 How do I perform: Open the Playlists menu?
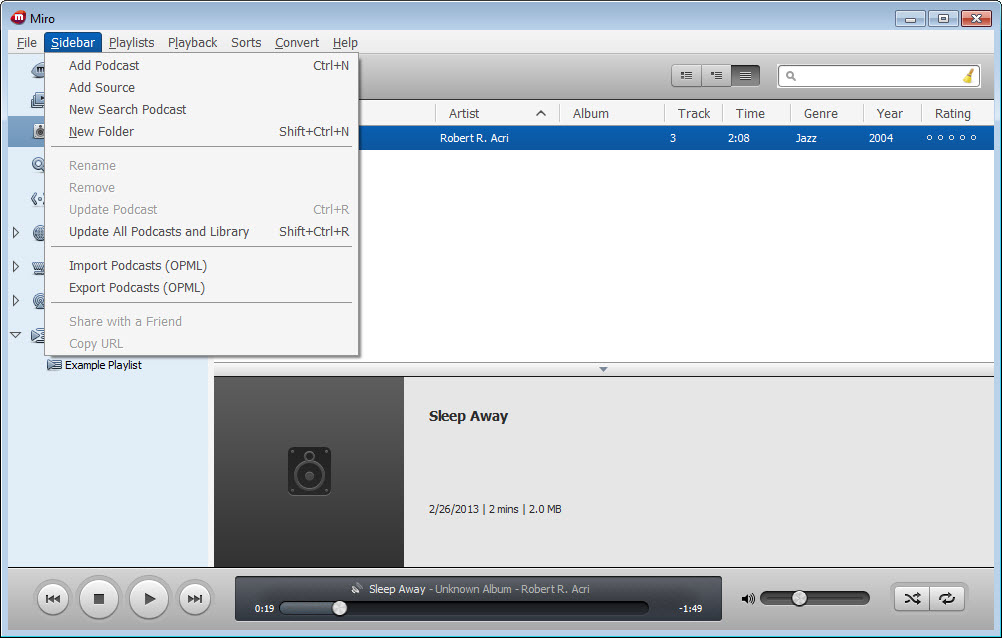click(x=131, y=43)
